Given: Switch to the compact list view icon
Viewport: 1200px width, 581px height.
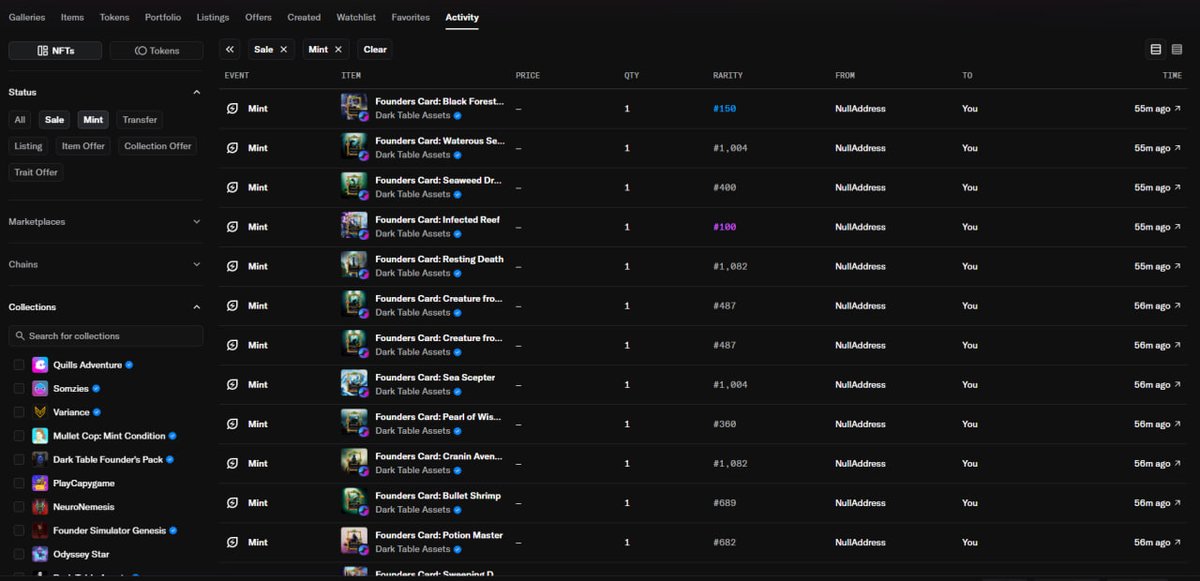Looking at the screenshot, I should click(1177, 49).
